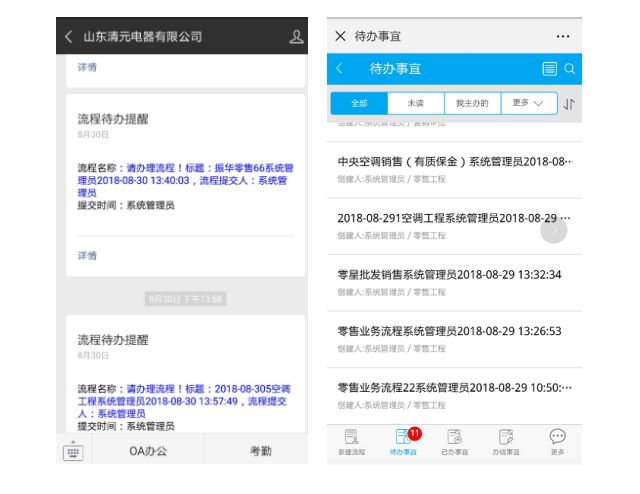640x494 pixels.
Task: Open the three-dot options menu
Action: [x=563, y=36]
